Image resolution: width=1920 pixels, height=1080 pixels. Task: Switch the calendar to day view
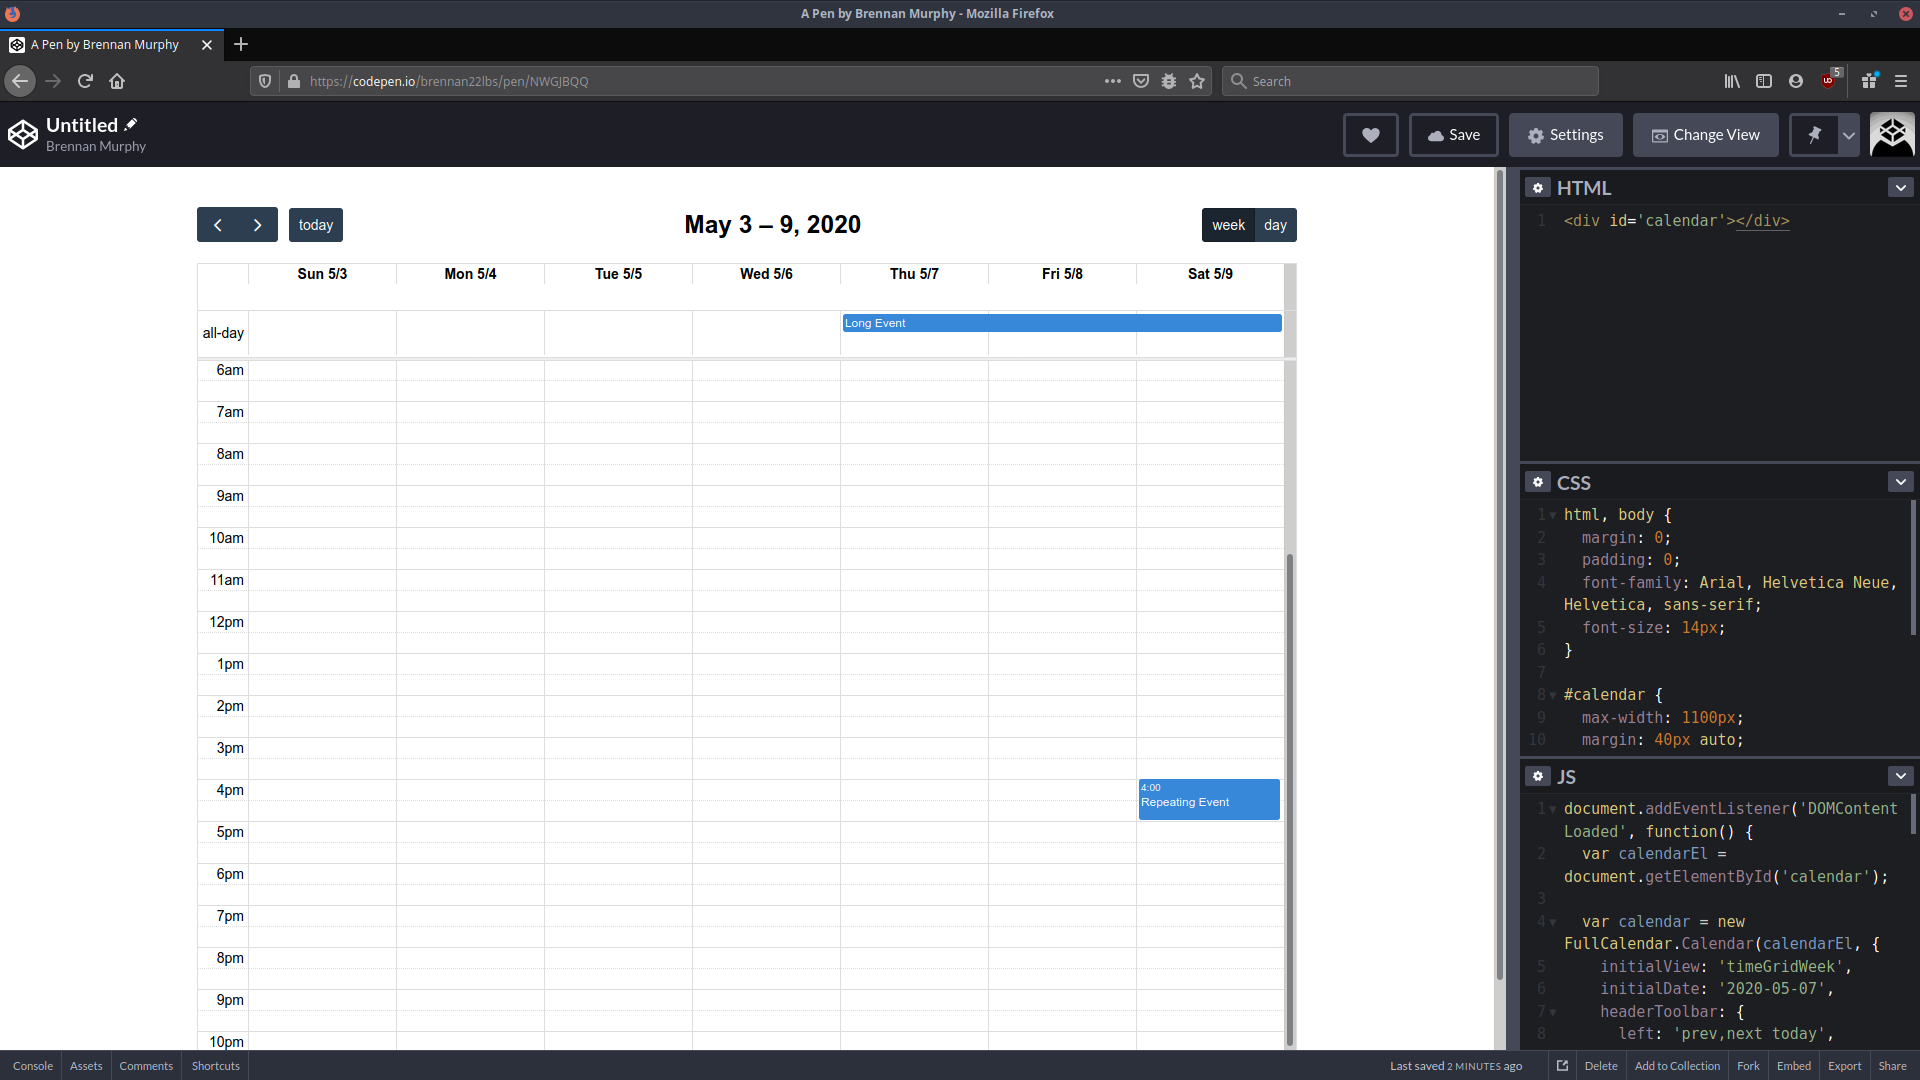tap(1275, 225)
